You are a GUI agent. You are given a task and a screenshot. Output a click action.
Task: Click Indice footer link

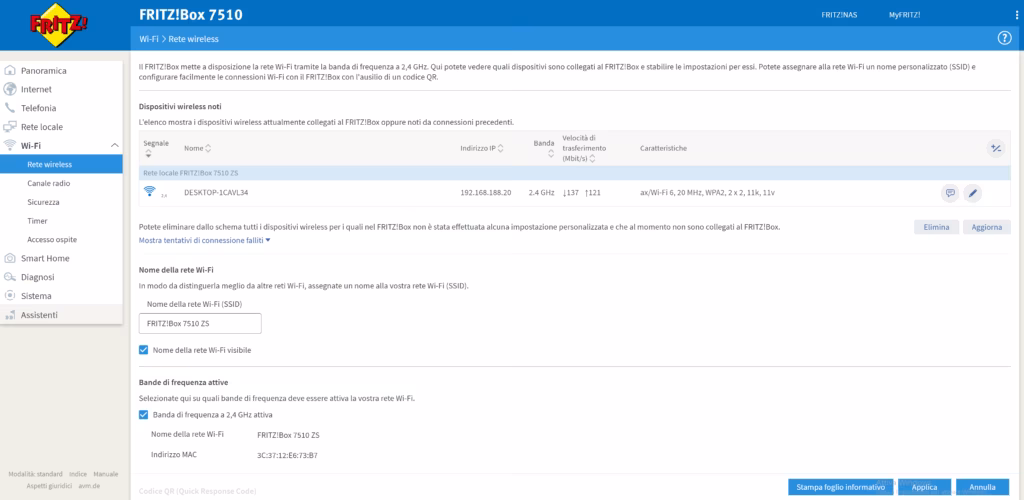78,474
